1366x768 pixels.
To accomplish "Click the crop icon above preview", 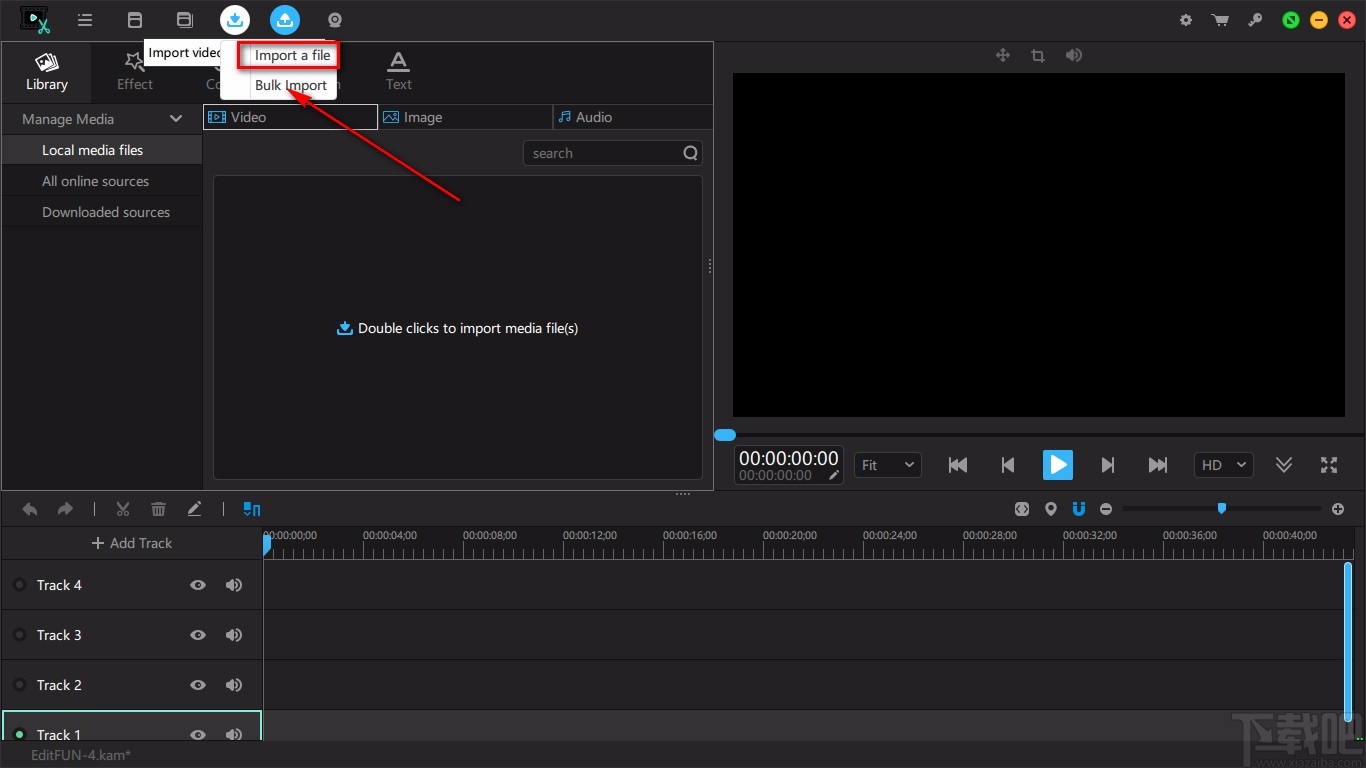I will (x=1038, y=56).
